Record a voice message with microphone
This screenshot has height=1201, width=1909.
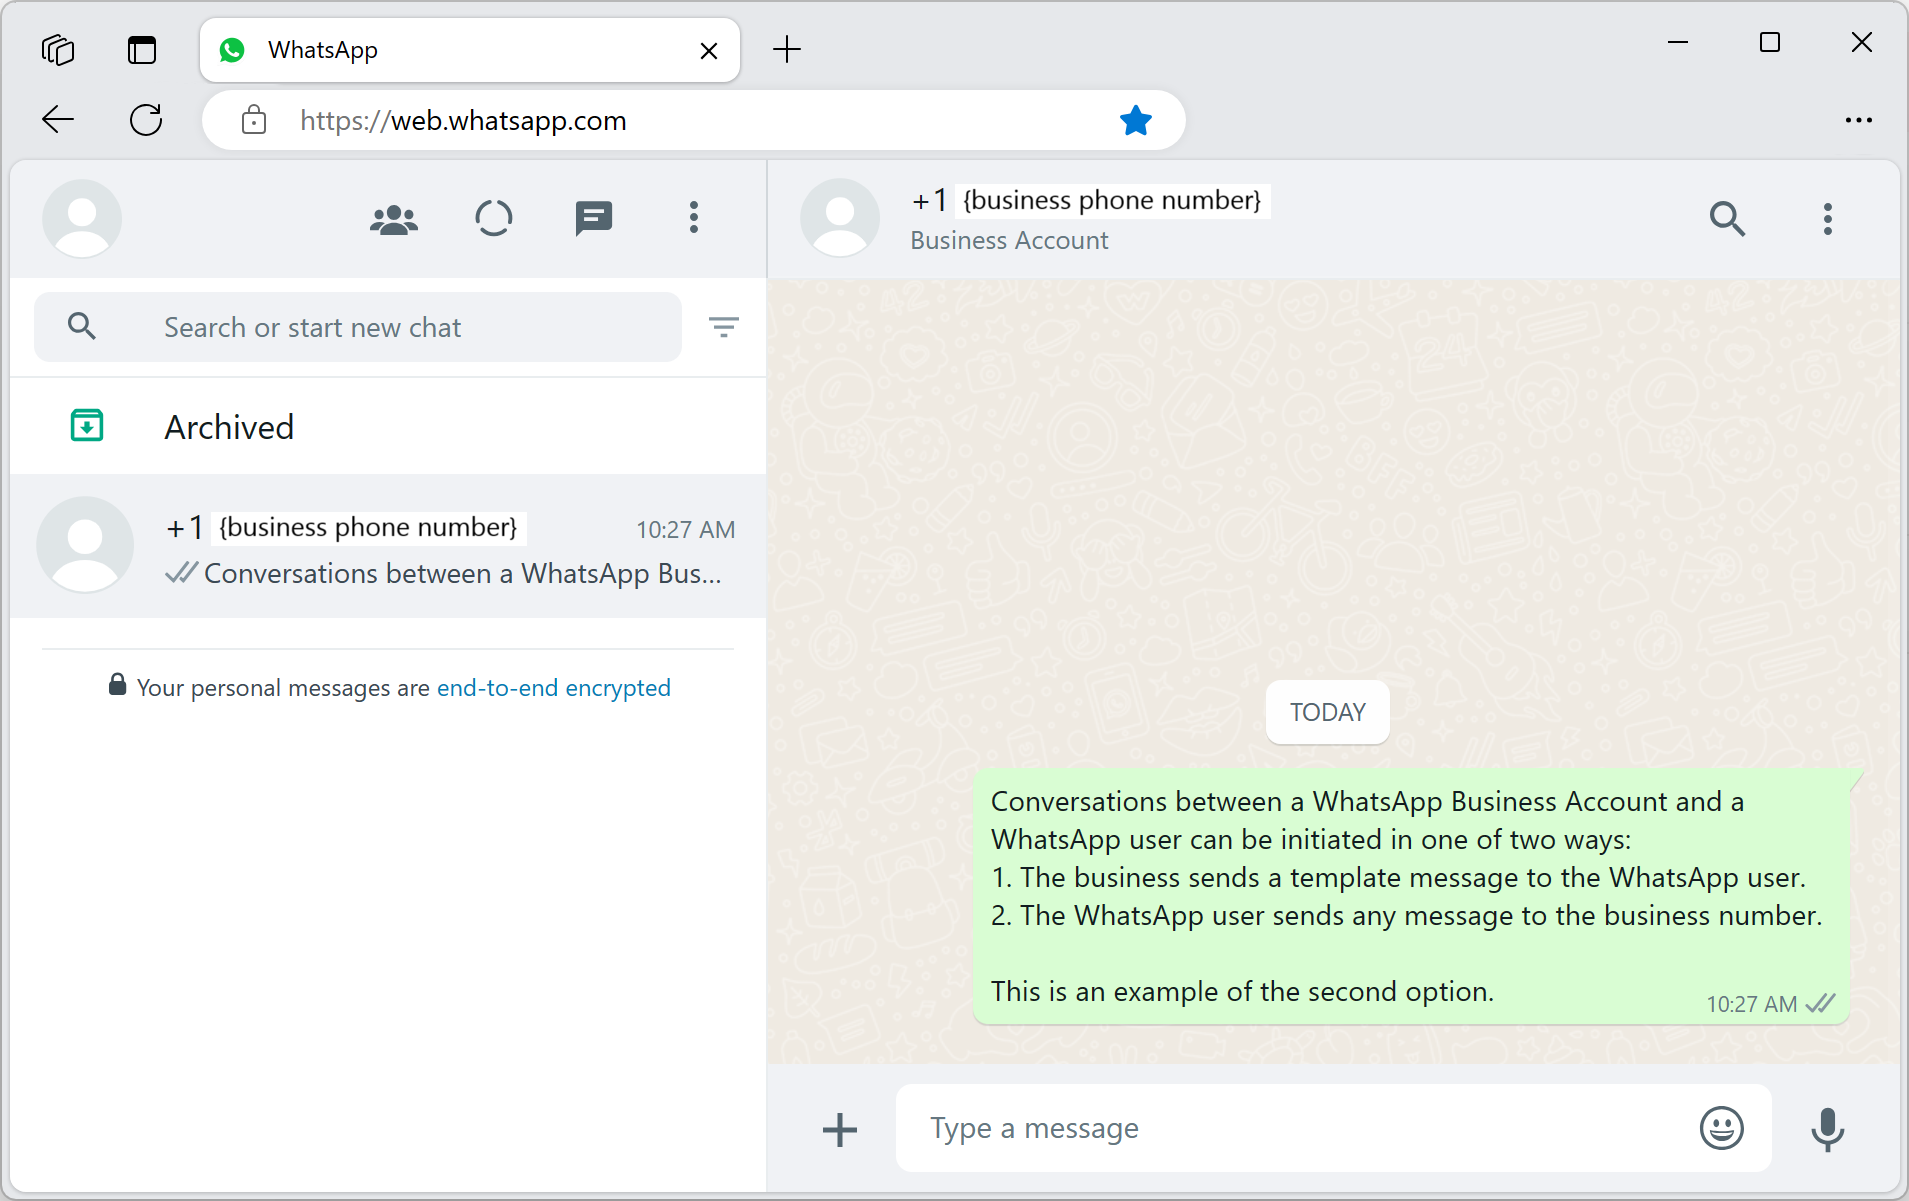(1827, 1129)
